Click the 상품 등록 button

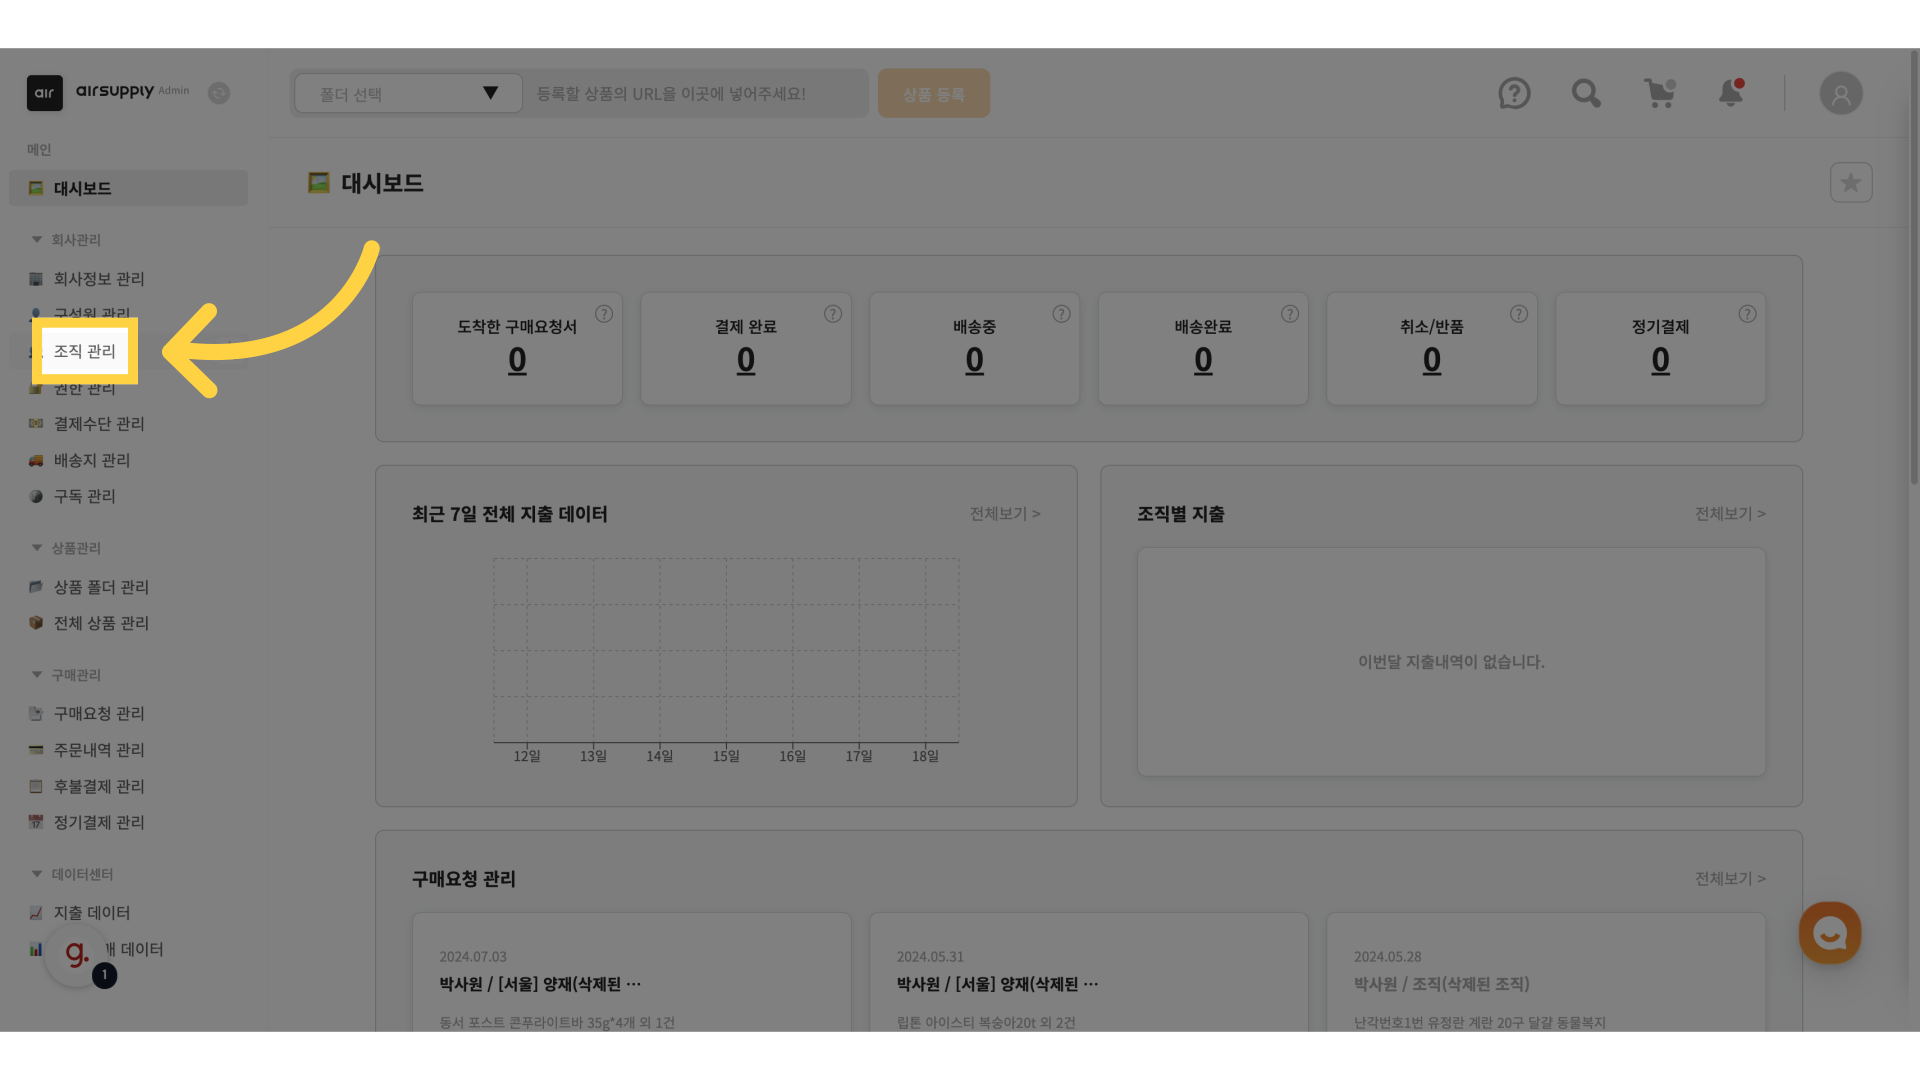933,94
